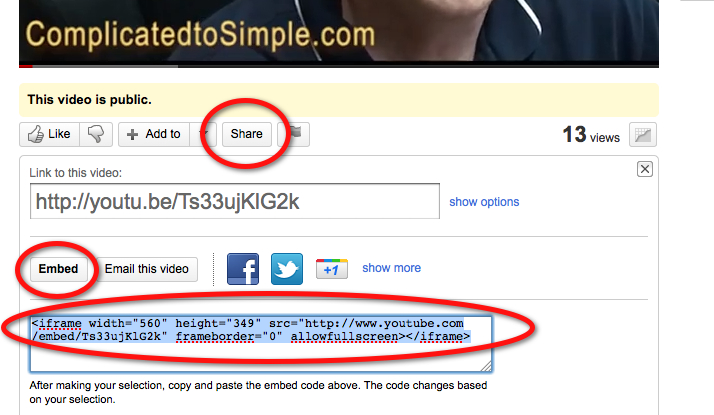This screenshot has height=415, width=714.
Task: Select the Embed tab button
Action: pyautogui.click(x=58, y=269)
